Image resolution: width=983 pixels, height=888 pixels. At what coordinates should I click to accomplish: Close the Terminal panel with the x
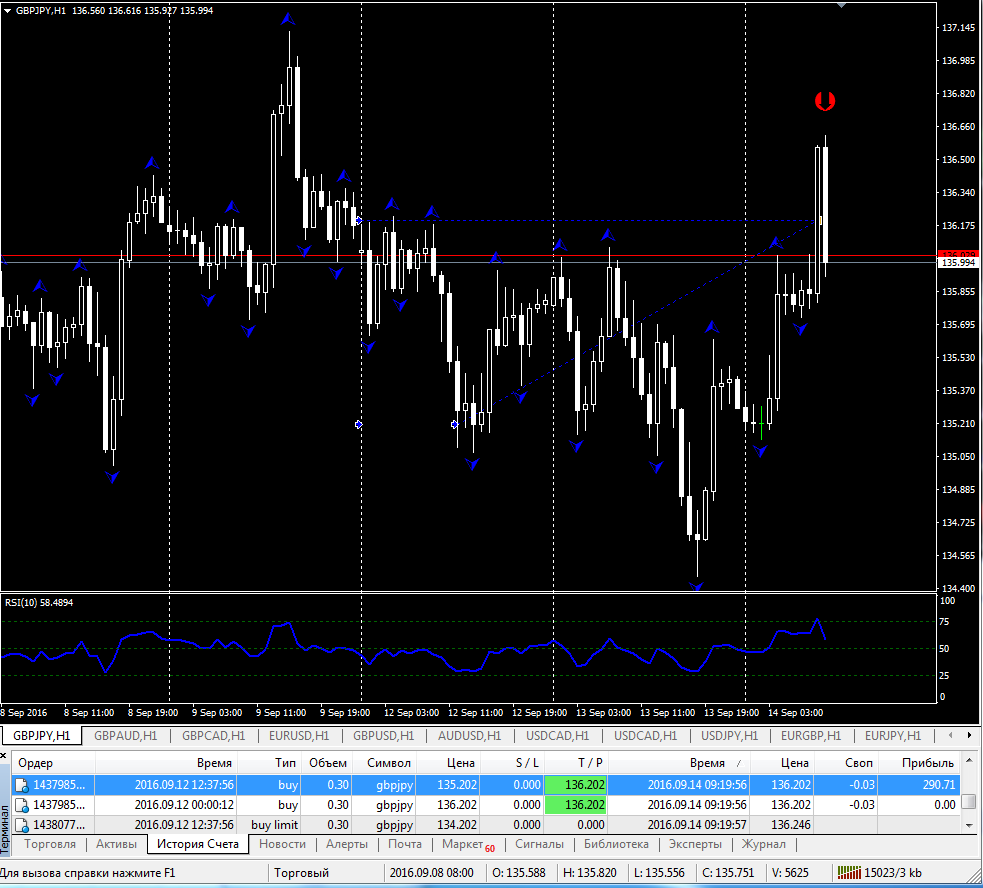point(3,756)
